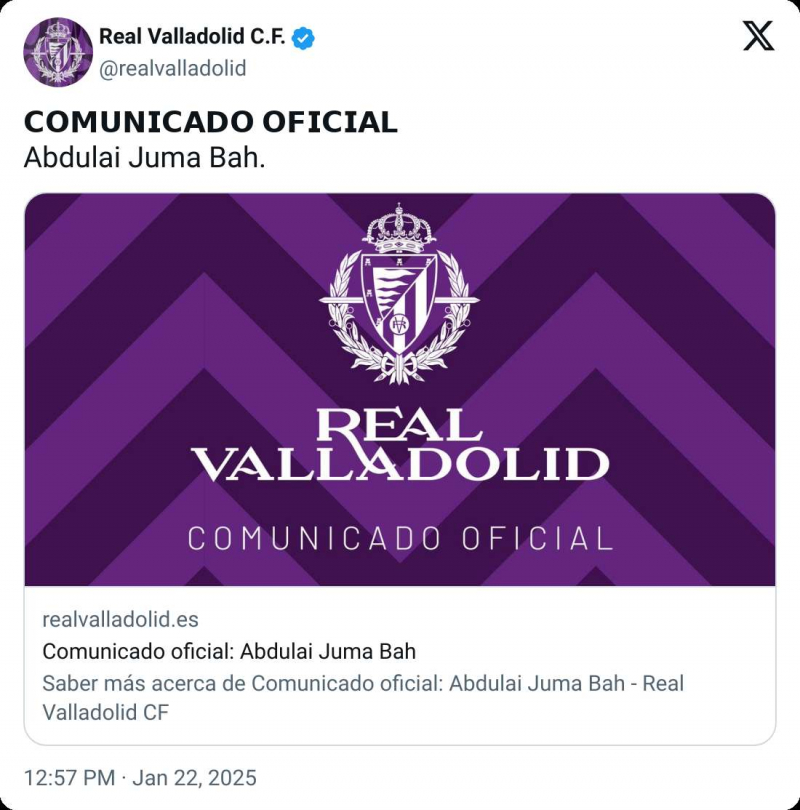Click the spaced COMUNICADO OFICIAL banner caption
The height and width of the screenshot is (810, 800).
399,539
